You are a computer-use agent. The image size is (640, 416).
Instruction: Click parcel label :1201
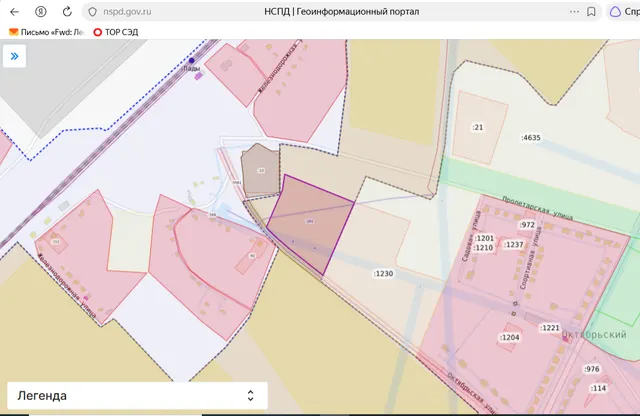tap(484, 238)
